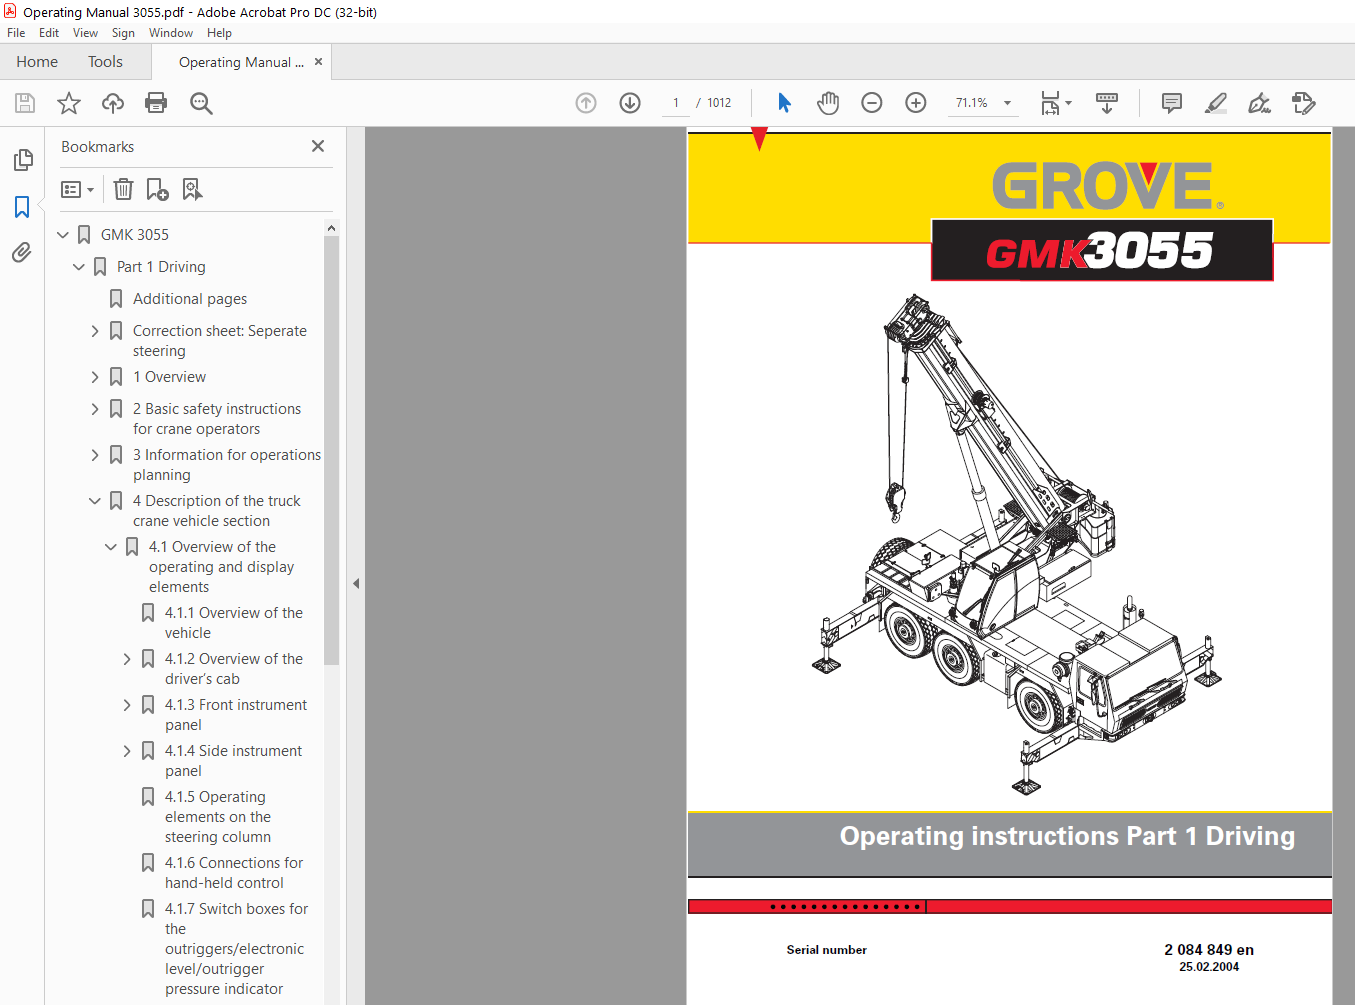Toggle the bookmarks panel icon in sidebar
This screenshot has height=1005, width=1355.
pyautogui.click(x=22, y=207)
